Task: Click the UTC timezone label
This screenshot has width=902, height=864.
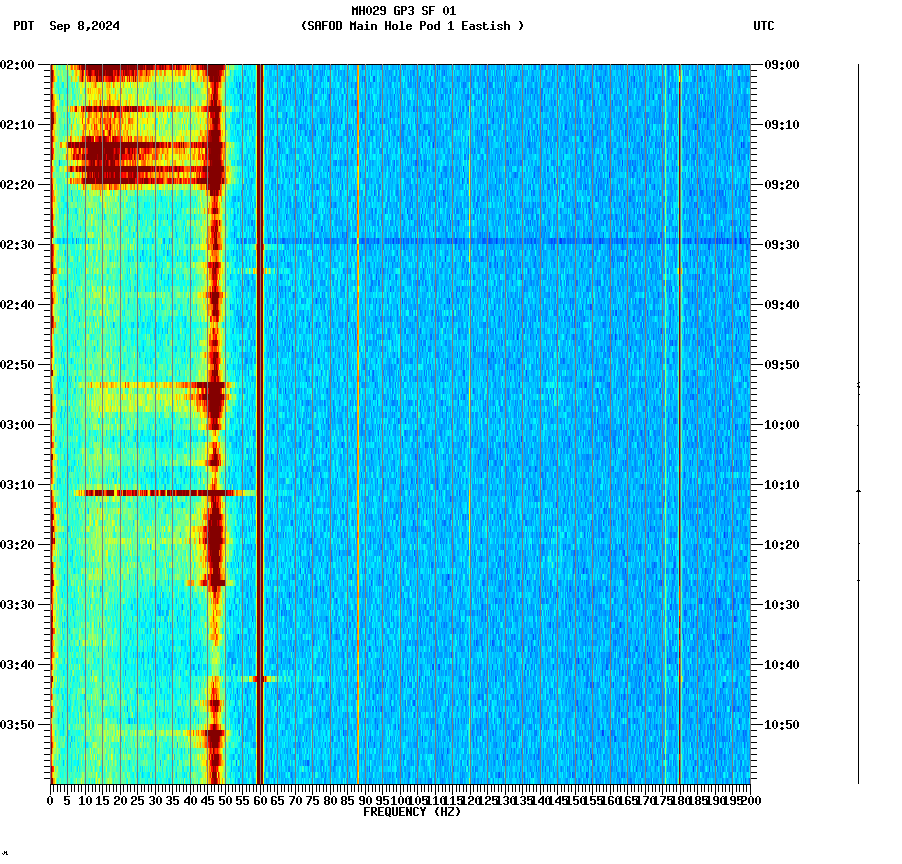Action: (765, 27)
